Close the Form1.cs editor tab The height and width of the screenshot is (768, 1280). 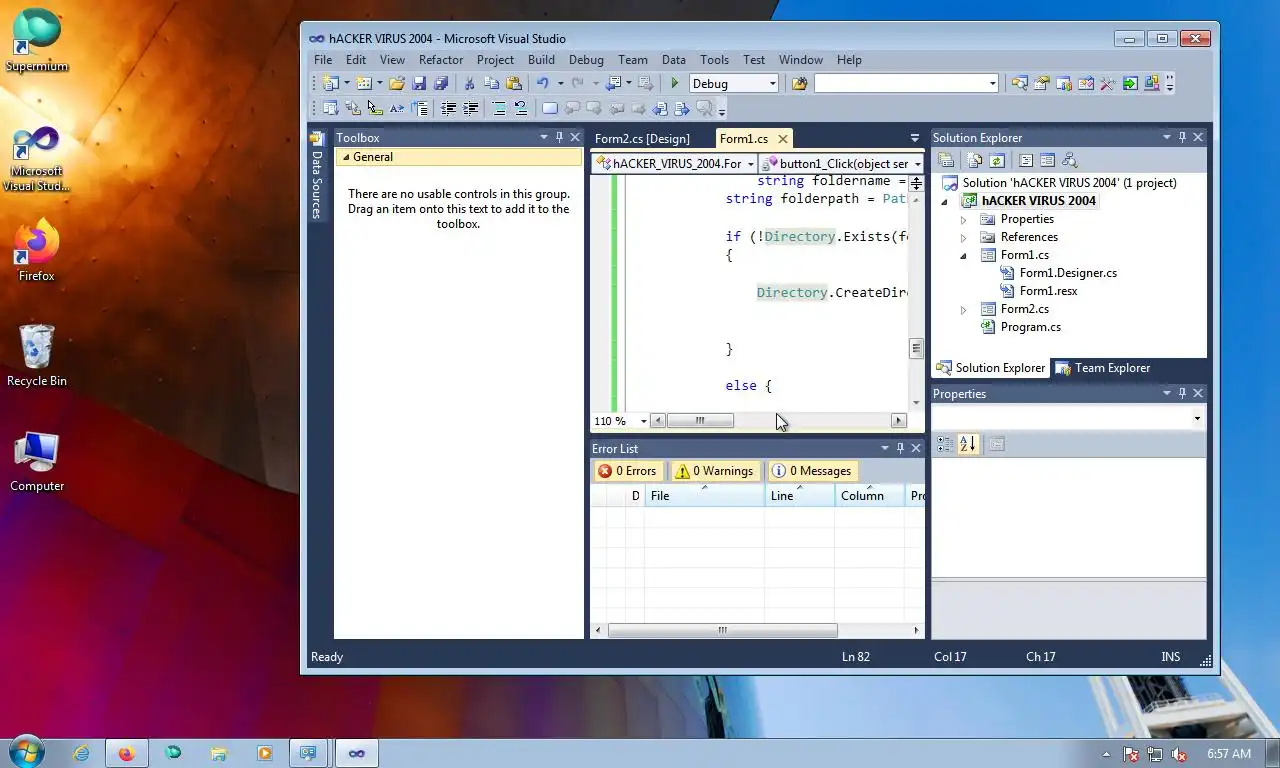pos(782,138)
